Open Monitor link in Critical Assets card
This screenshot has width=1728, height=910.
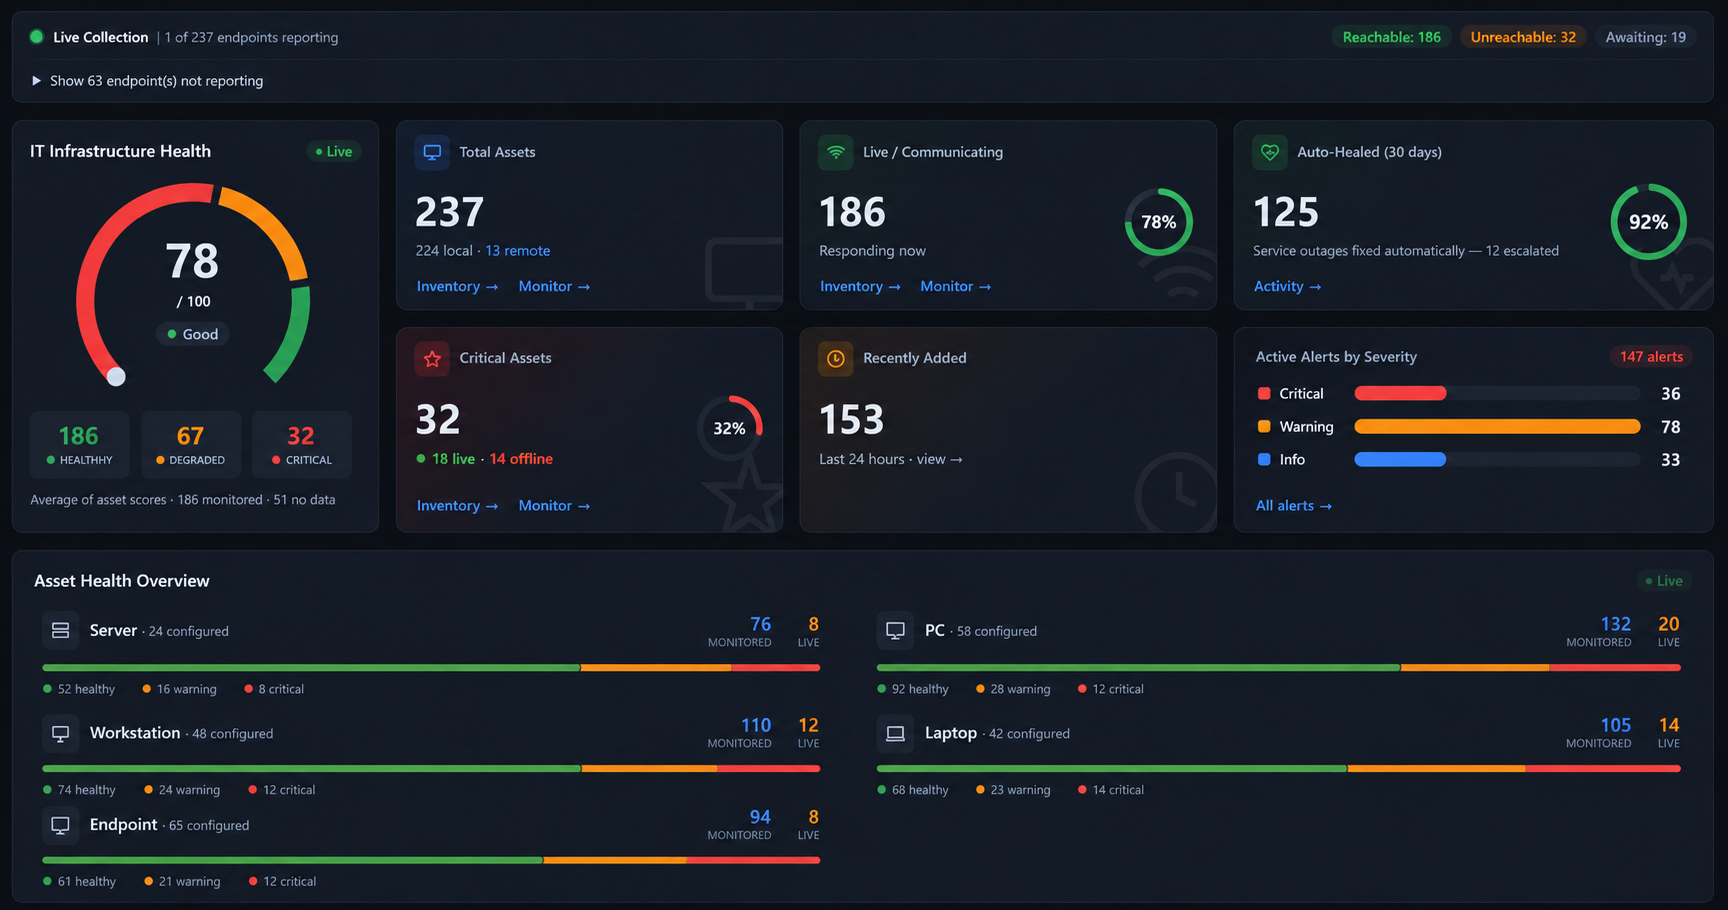(x=554, y=506)
